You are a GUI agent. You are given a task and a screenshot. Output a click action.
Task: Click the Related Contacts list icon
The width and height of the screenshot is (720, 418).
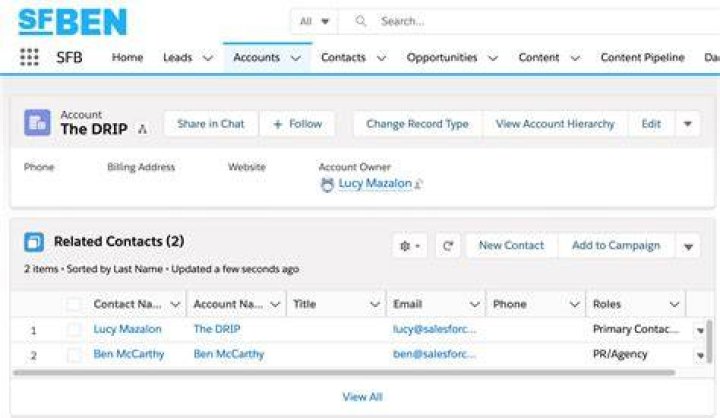(34, 242)
